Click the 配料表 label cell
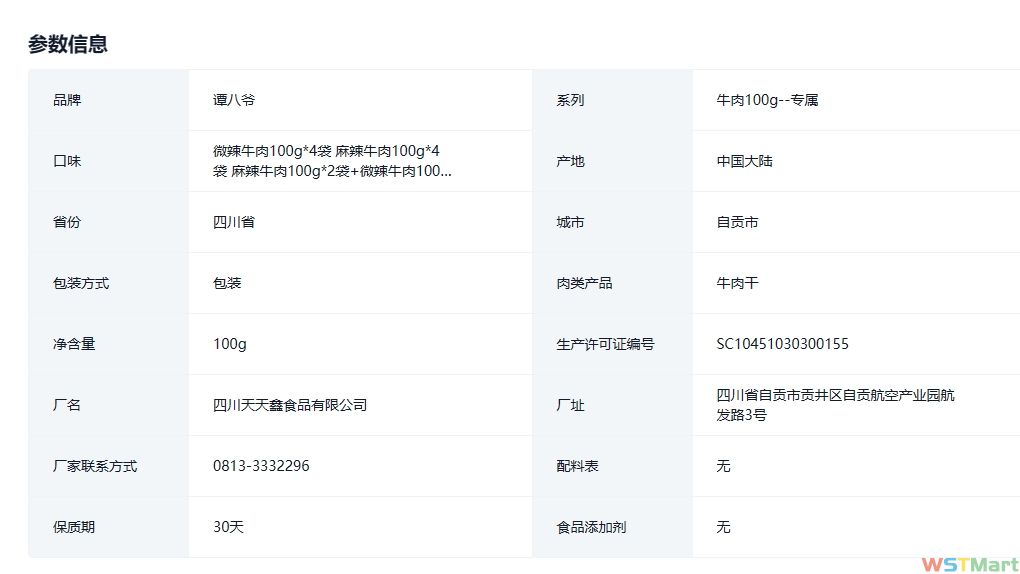 pos(577,466)
